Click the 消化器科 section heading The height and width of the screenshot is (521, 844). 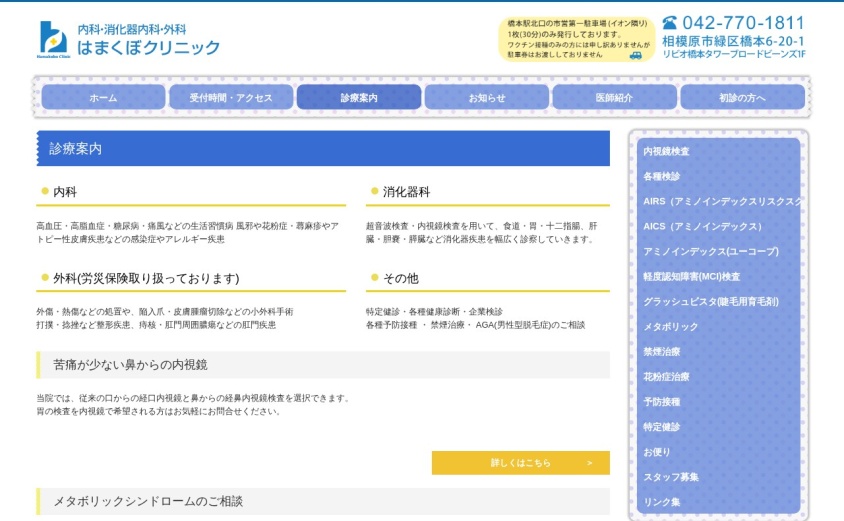pyautogui.click(x=406, y=192)
